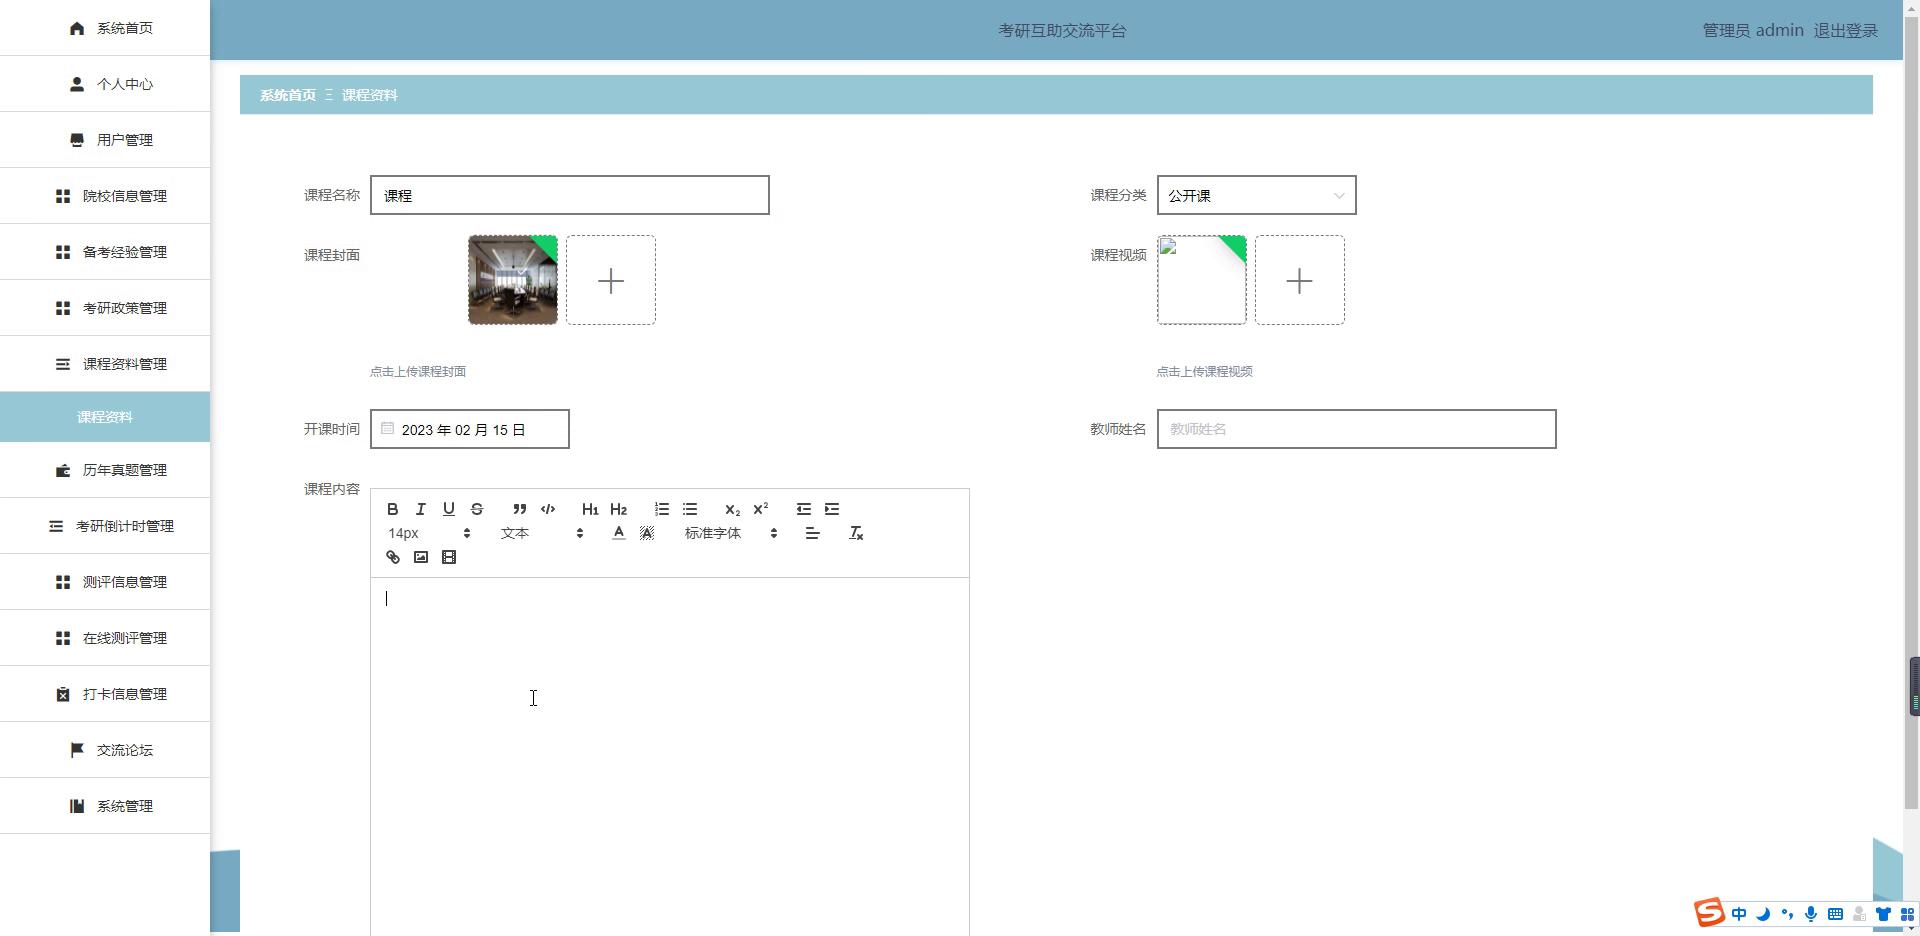The height and width of the screenshot is (936, 1920).
Task: Open 个人中心 in sidebar
Action: 105,84
